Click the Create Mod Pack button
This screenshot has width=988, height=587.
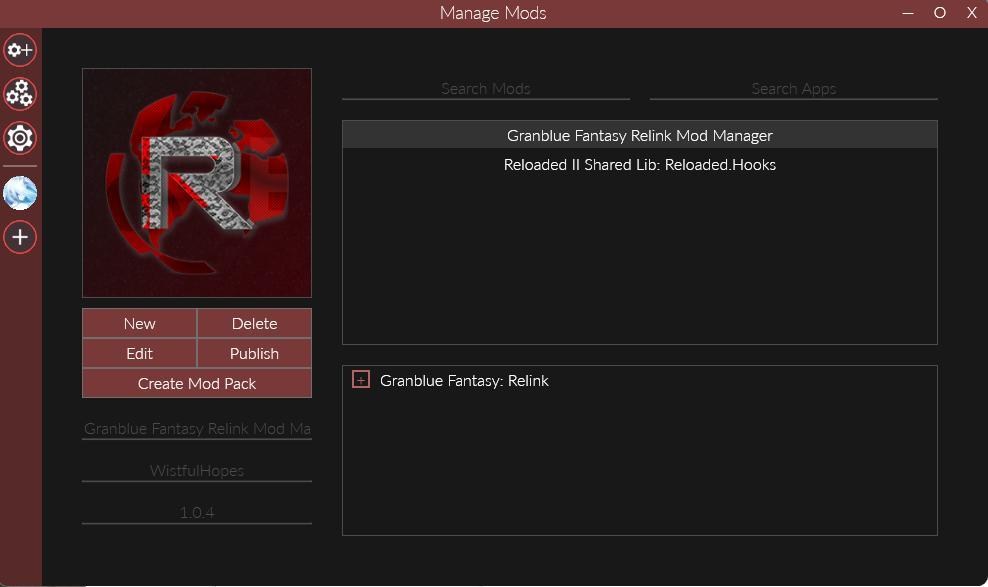pos(197,384)
